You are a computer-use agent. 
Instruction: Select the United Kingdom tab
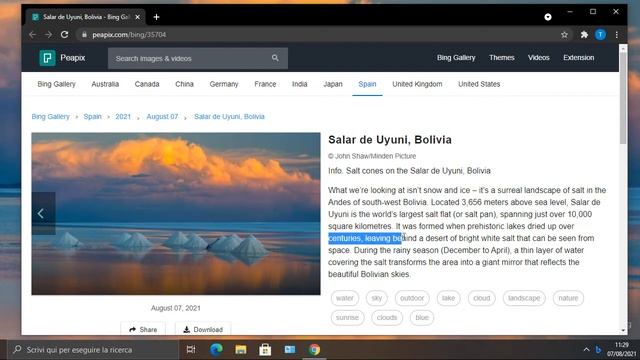417,84
